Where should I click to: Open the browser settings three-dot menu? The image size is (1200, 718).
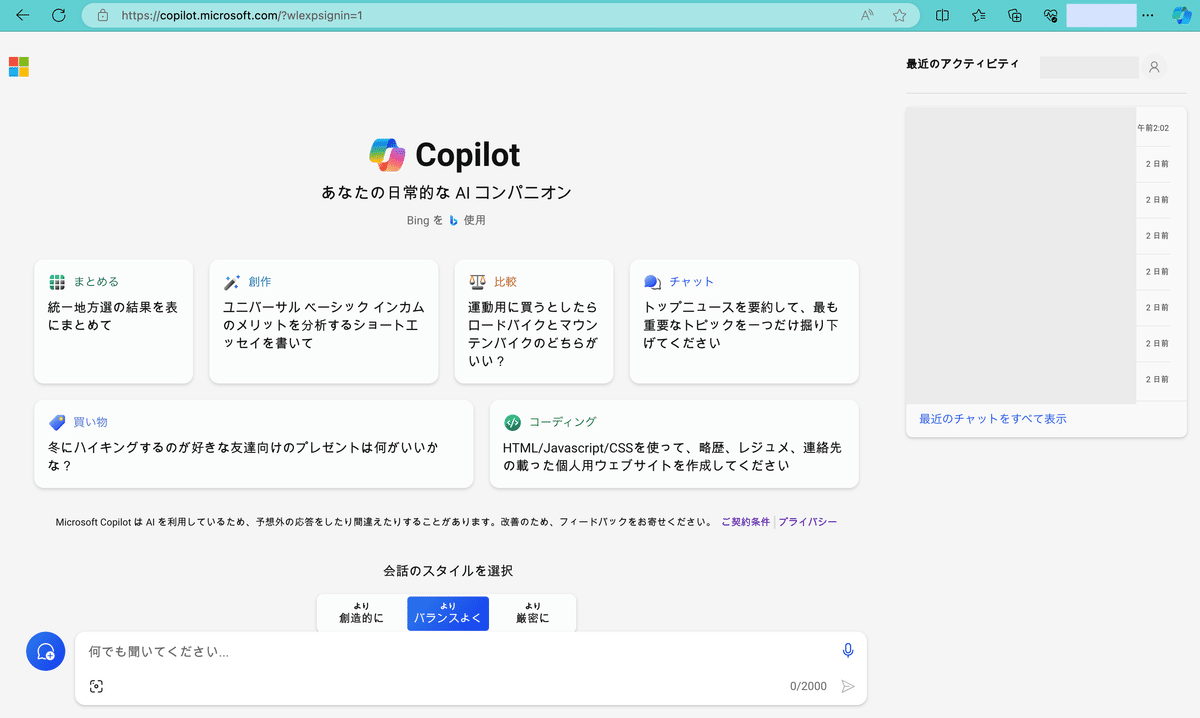(x=1148, y=16)
